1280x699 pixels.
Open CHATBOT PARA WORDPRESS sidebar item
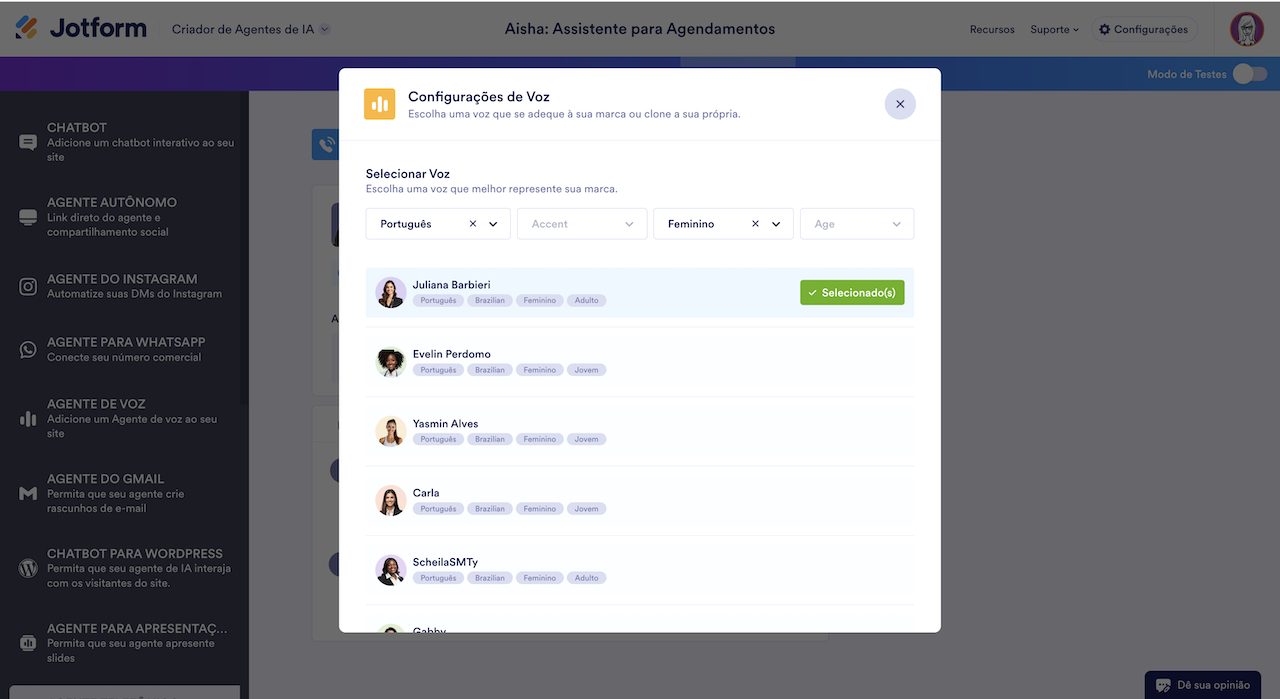[124, 568]
